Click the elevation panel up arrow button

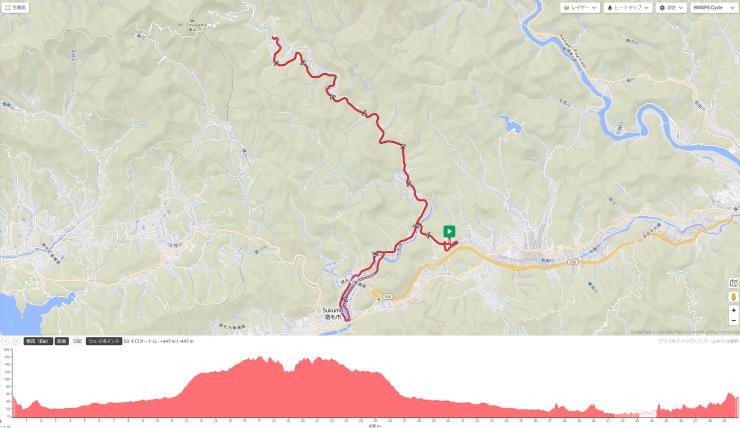(5, 341)
